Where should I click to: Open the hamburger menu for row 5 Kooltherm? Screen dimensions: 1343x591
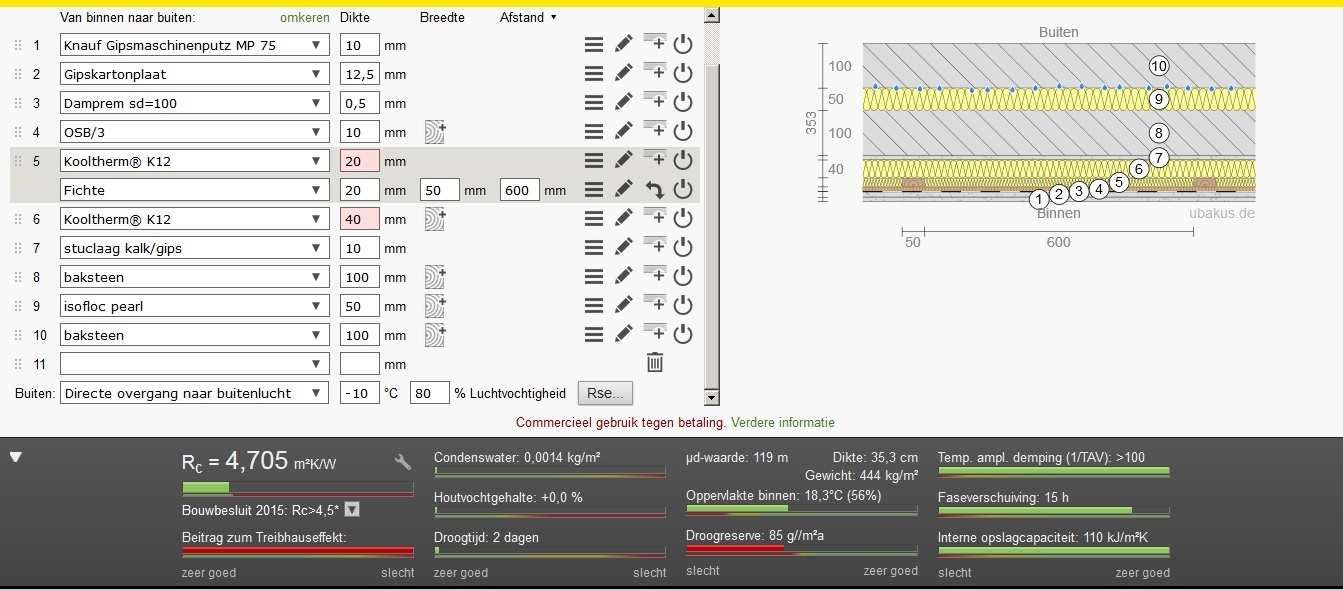594,161
